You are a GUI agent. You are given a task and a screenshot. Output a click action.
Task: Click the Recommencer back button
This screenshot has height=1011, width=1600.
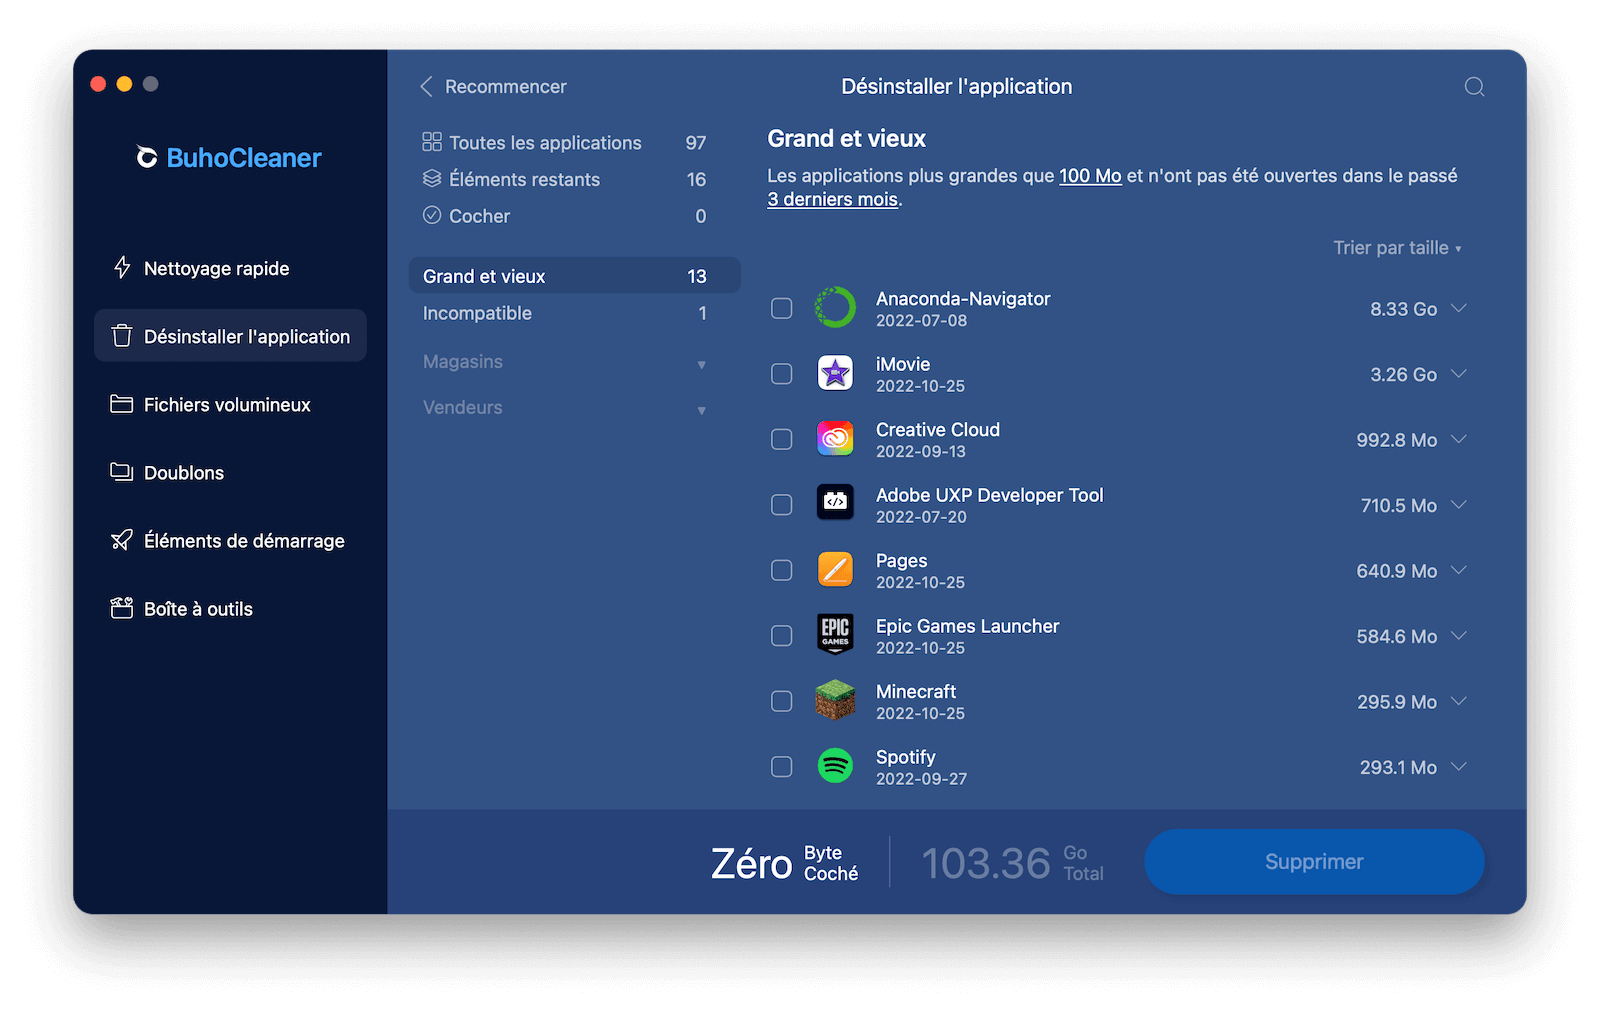pos(493,87)
